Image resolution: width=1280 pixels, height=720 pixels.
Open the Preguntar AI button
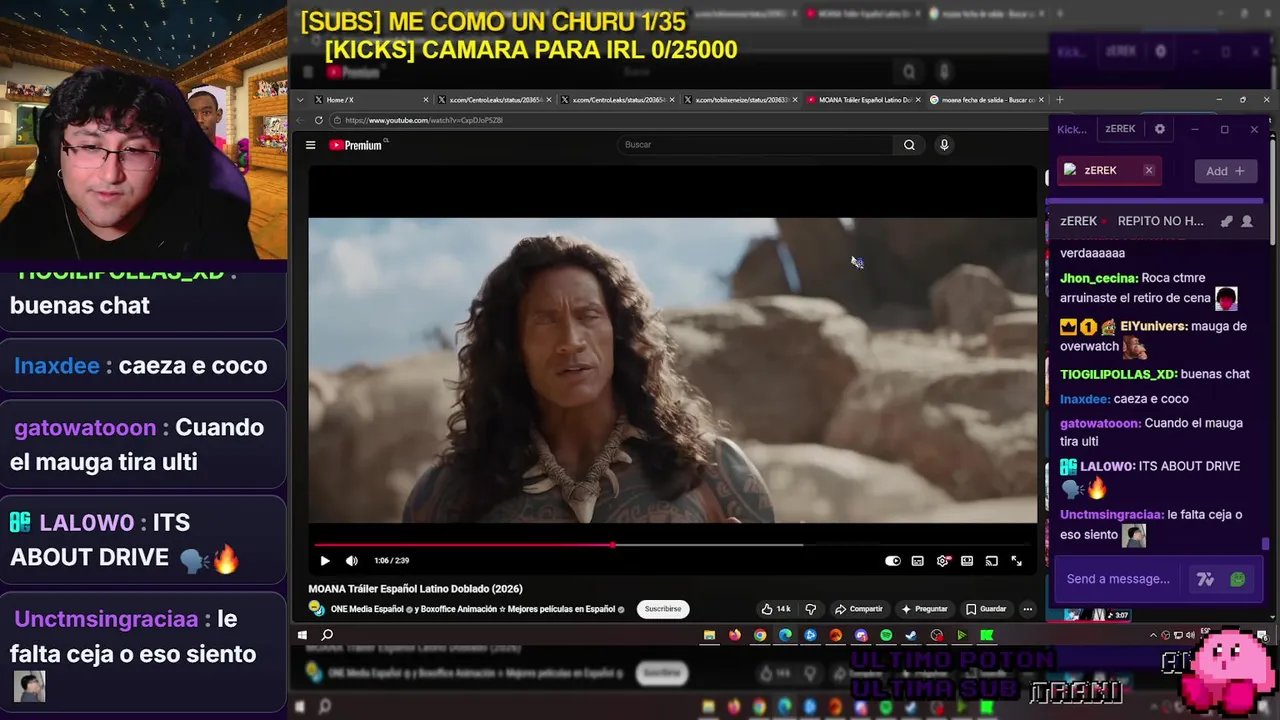(x=924, y=609)
